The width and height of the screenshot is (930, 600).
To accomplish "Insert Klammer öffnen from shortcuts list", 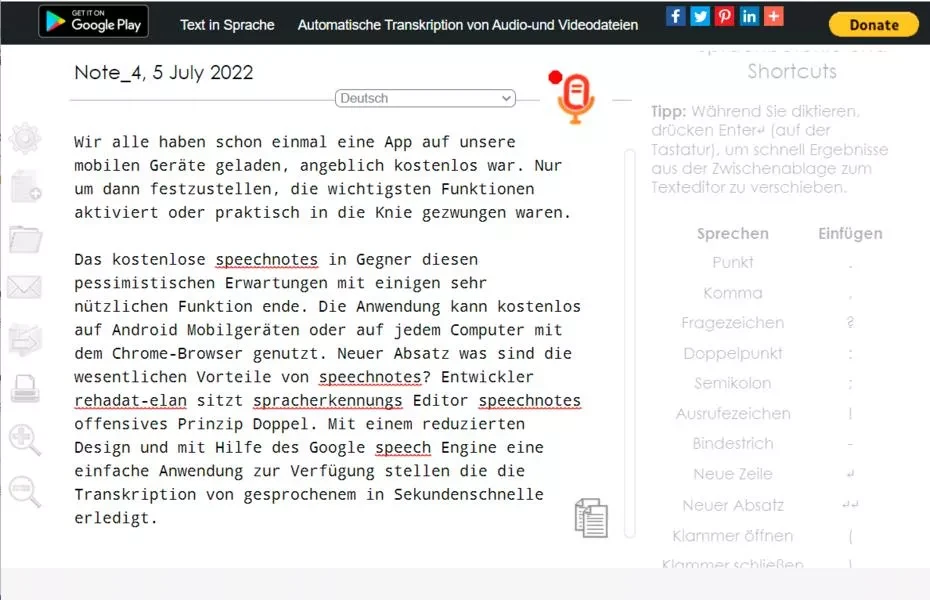I will 732,536.
